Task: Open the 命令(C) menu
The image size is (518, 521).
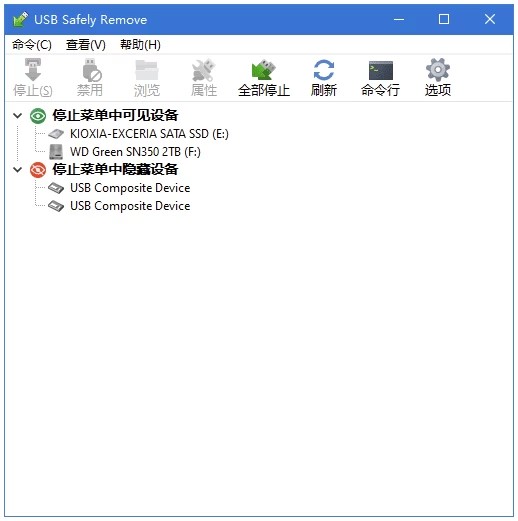Action: coord(32,45)
